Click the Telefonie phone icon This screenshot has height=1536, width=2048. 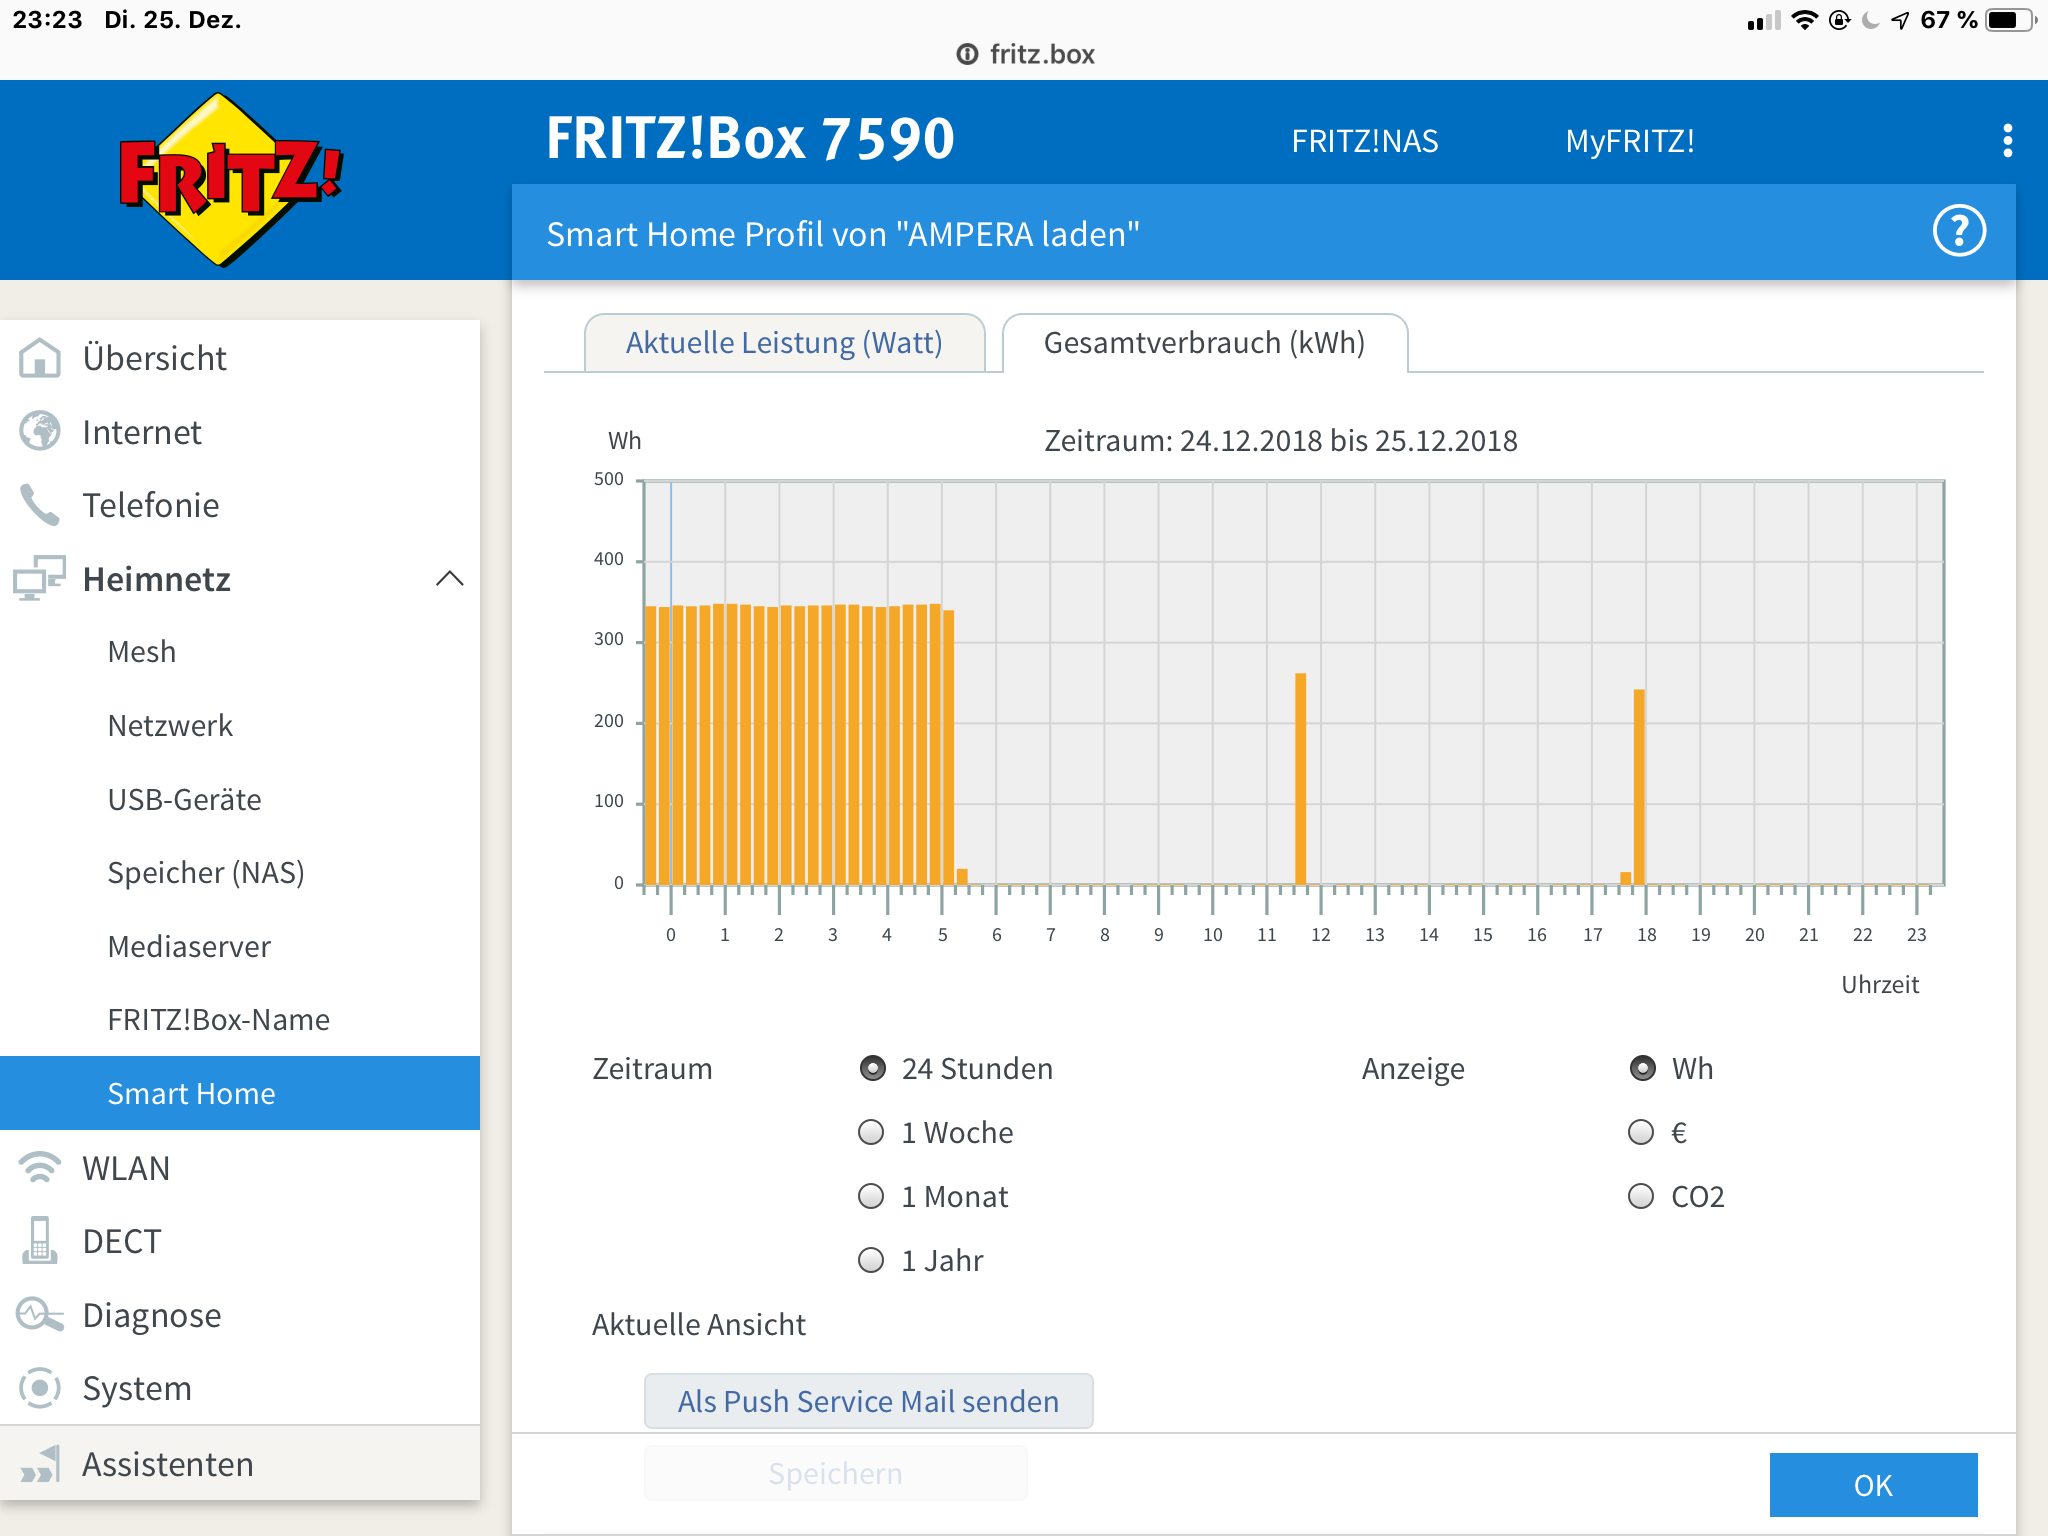click(x=40, y=505)
